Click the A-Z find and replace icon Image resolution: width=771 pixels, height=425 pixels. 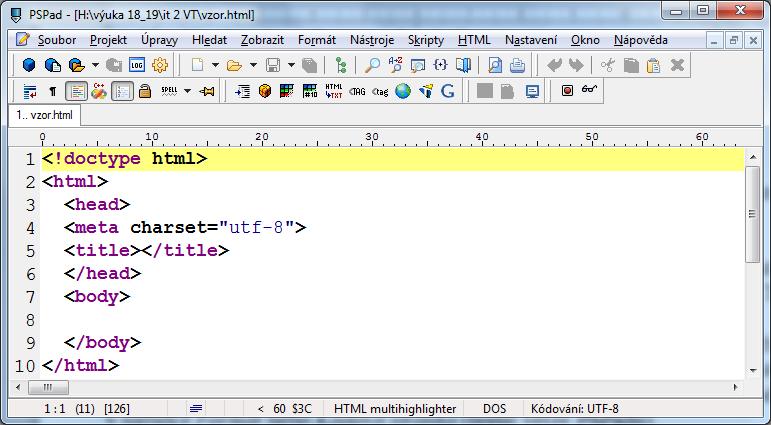(395, 65)
